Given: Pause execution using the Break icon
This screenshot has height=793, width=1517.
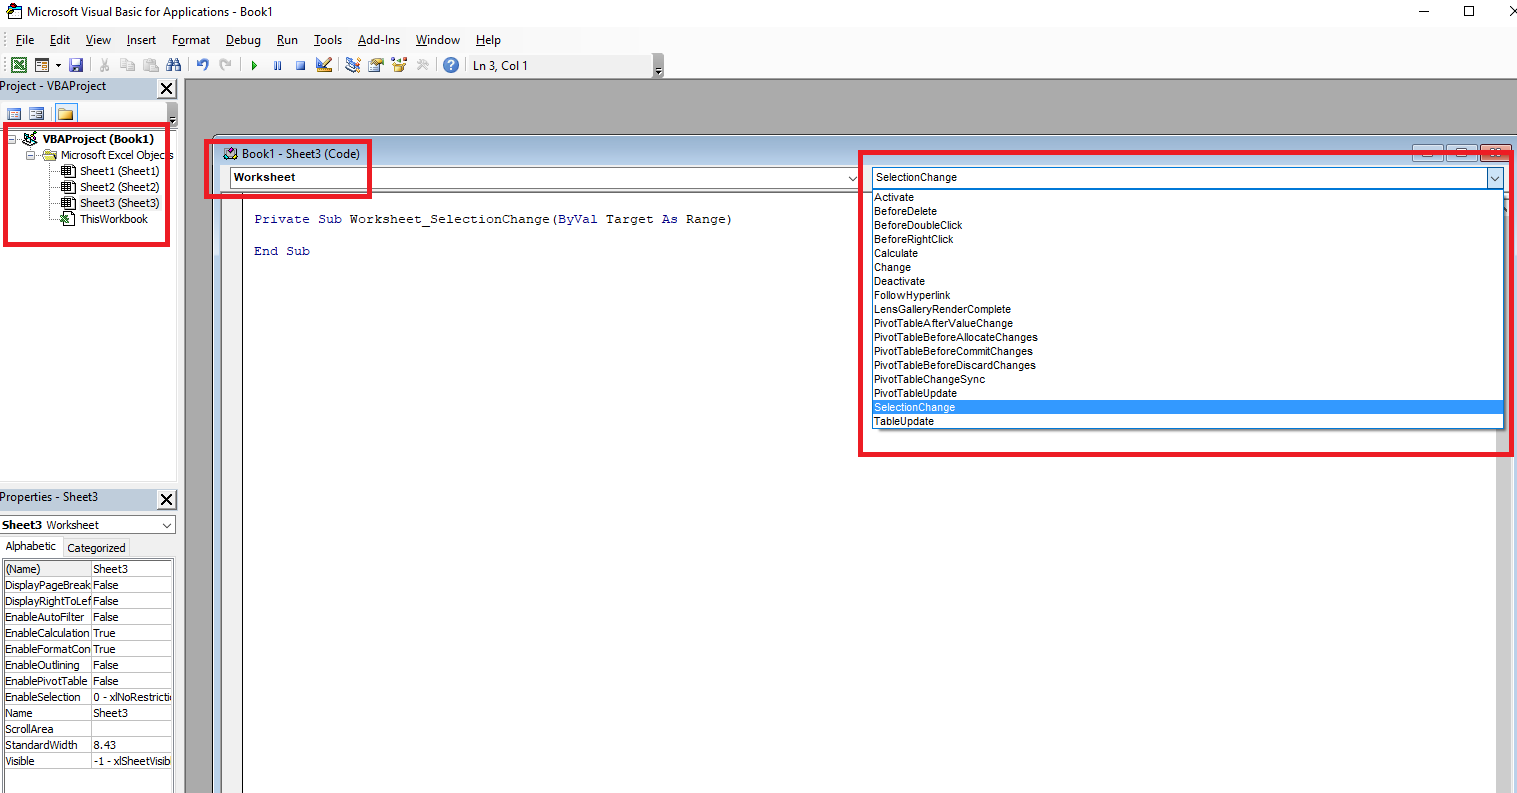Looking at the screenshot, I should click(277, 64).
